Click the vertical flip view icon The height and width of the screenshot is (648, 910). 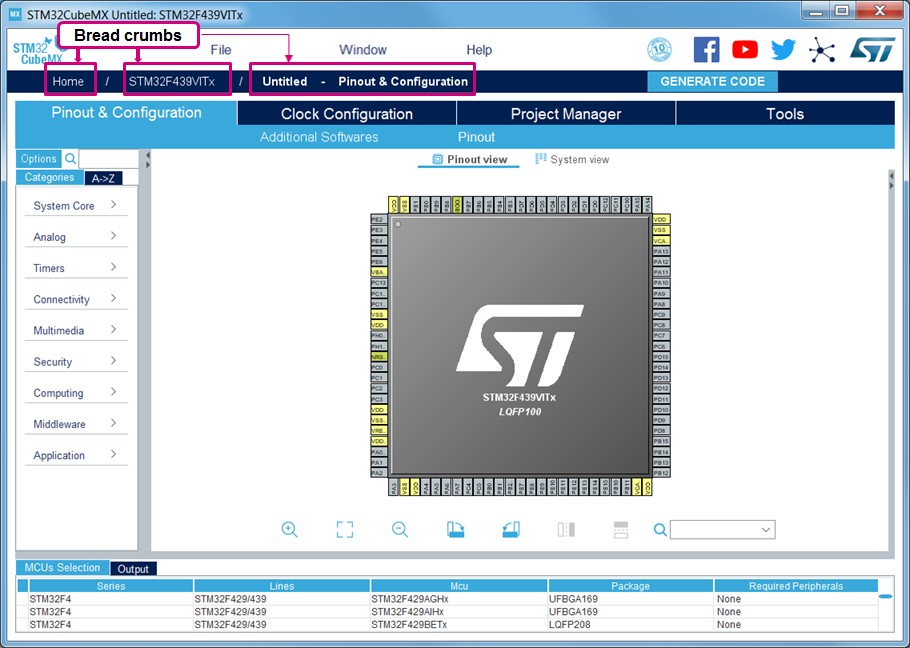[566, 529]
